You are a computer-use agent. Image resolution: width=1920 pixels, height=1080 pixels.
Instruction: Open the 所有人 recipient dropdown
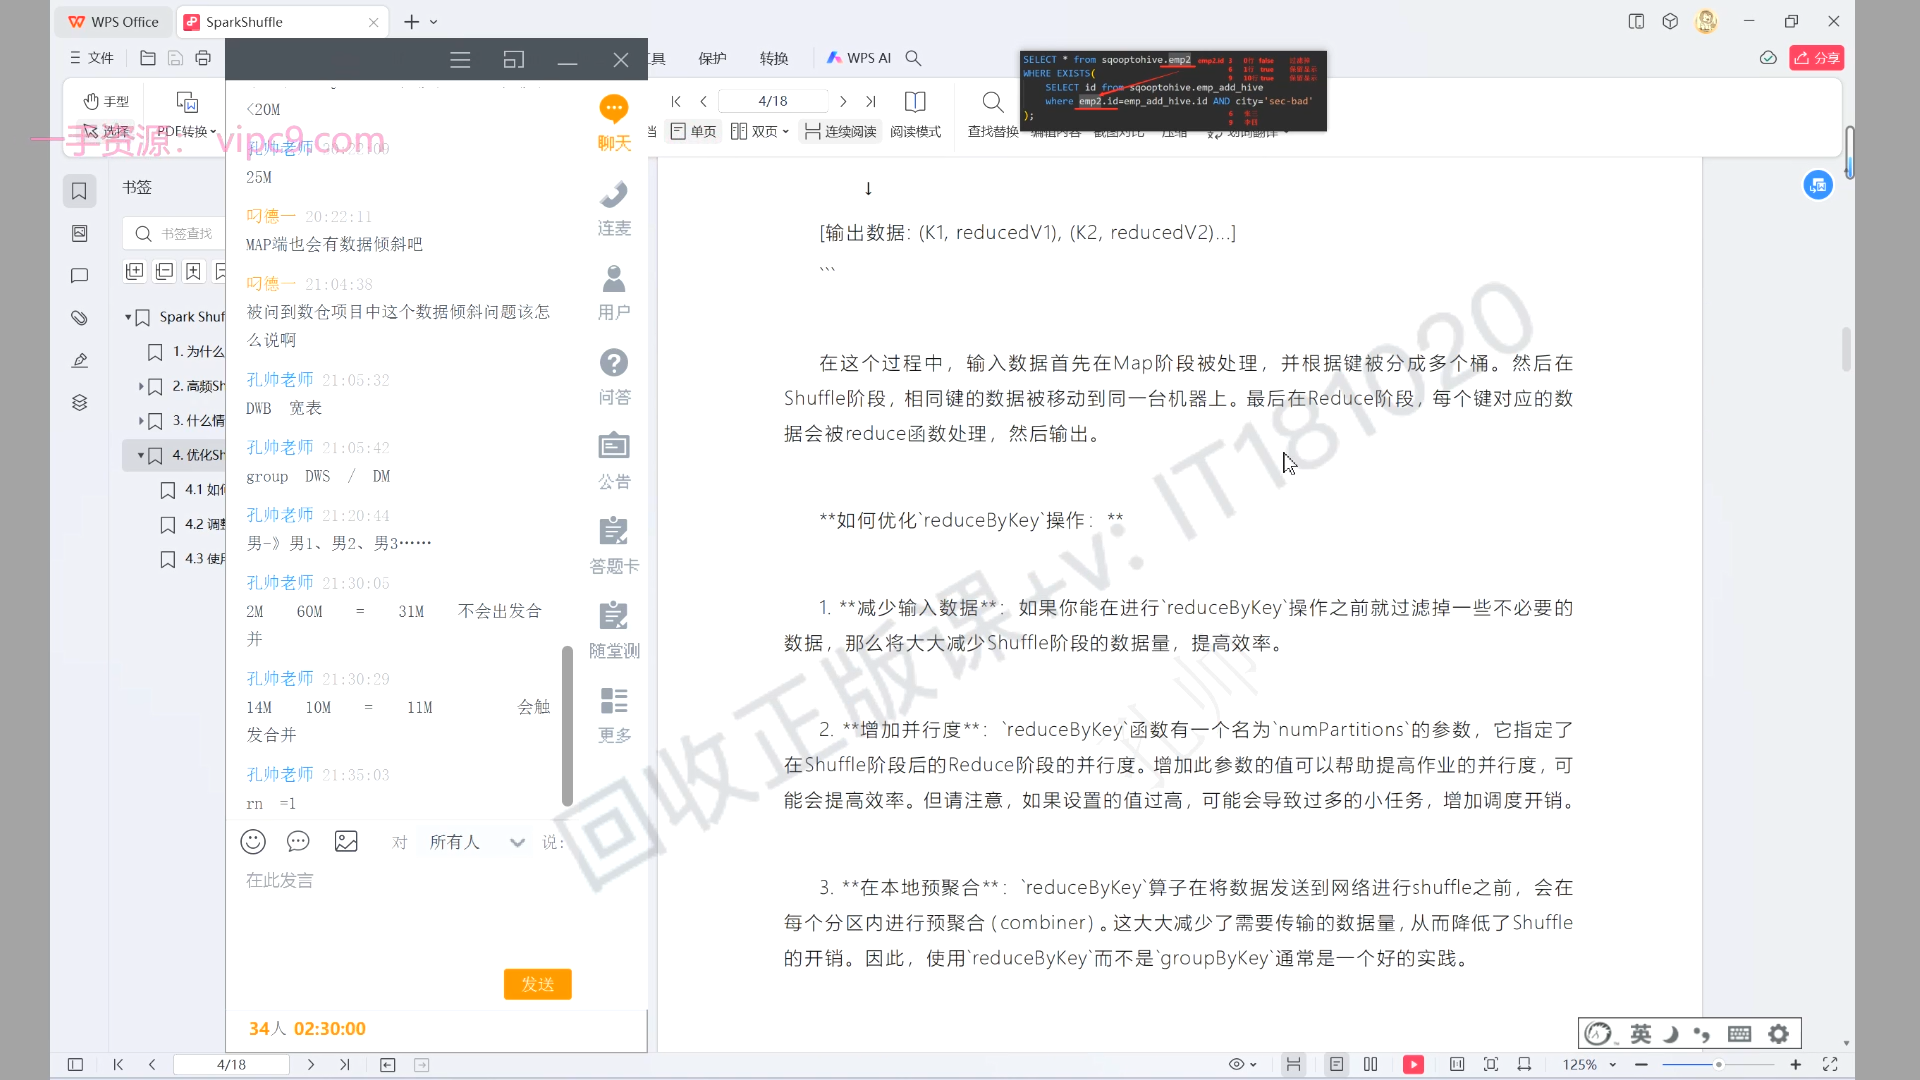(x=476, y=842)
